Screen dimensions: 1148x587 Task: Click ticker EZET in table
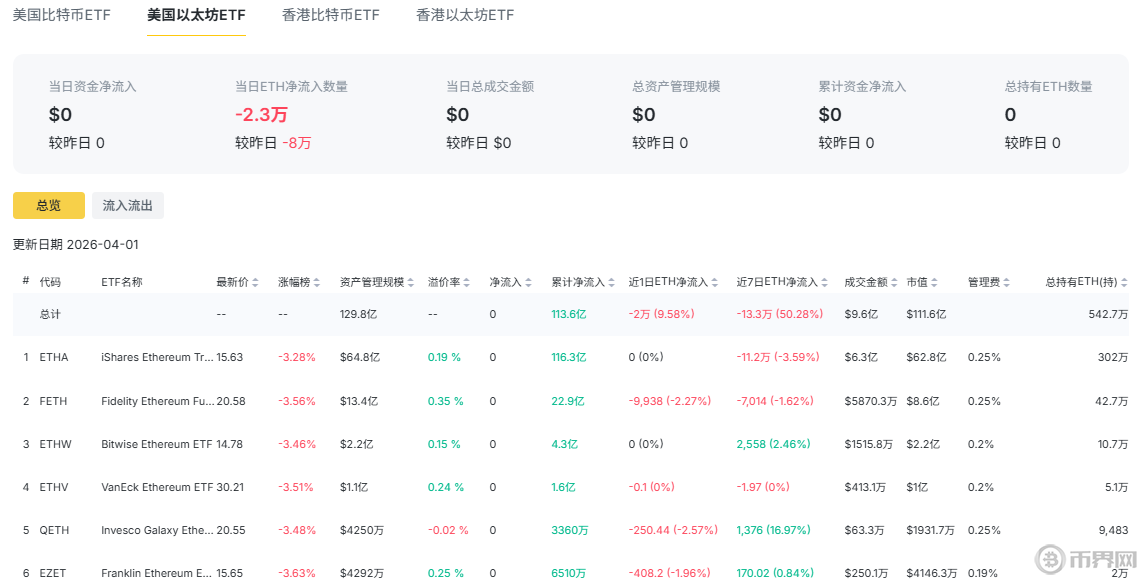53,574
